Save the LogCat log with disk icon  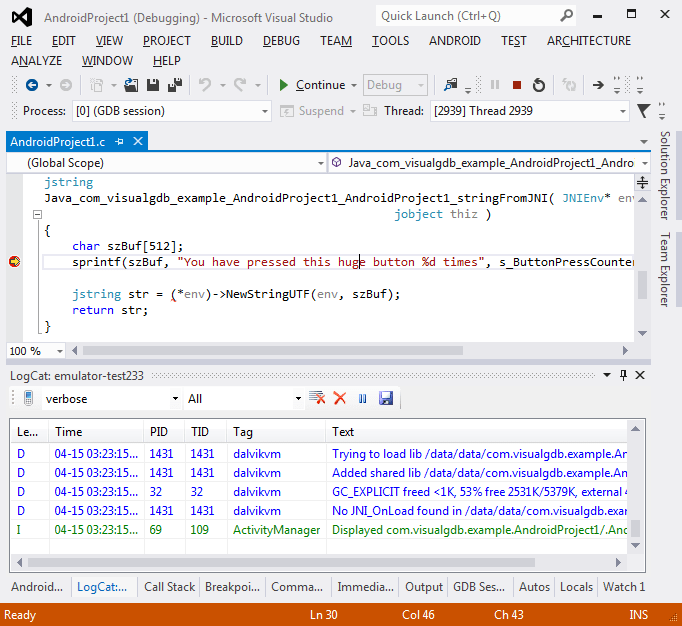[x=386, y=398]
